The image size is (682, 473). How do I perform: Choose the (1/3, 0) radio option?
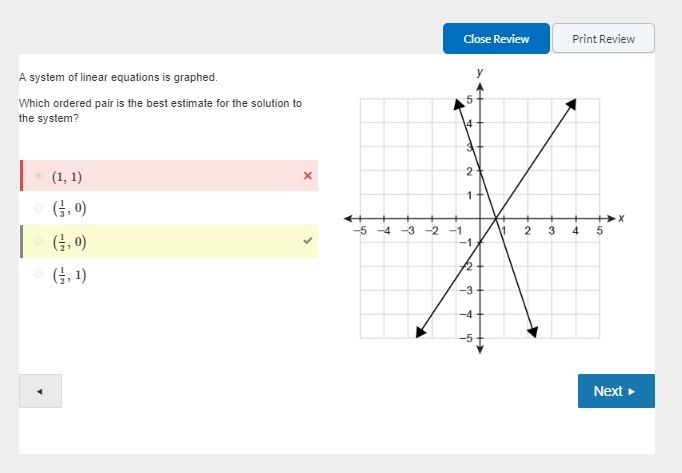pos(39,208)
